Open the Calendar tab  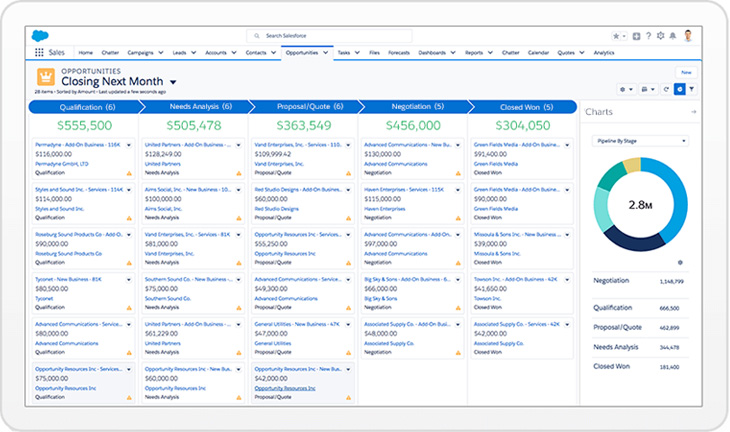click(538, 53)
